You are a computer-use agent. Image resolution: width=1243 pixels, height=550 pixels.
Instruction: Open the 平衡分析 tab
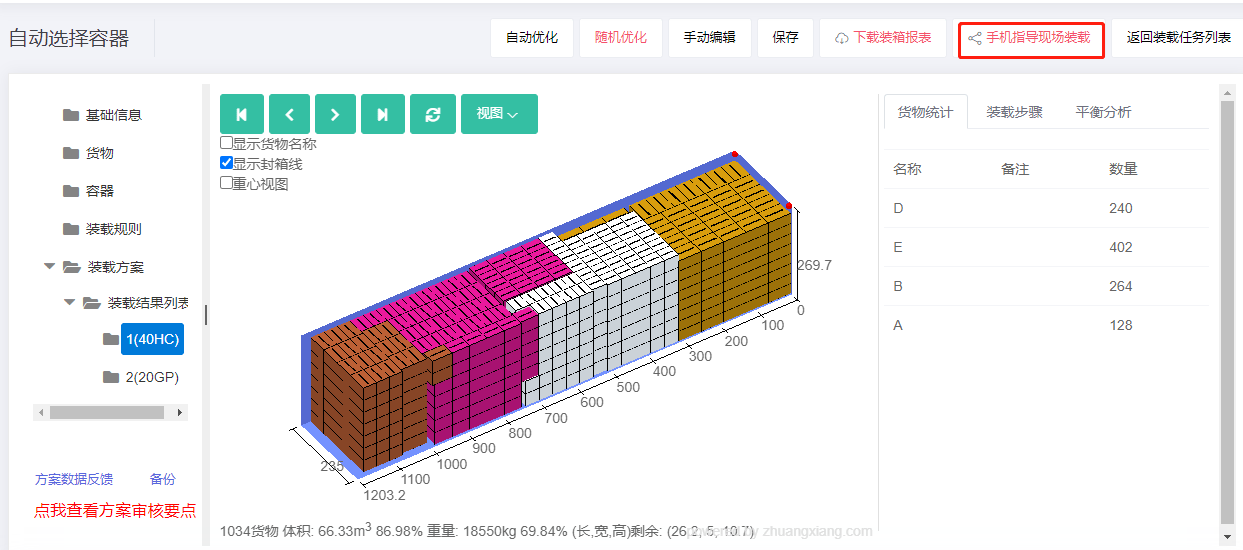pyautogui.click(x=1103, y=112)
